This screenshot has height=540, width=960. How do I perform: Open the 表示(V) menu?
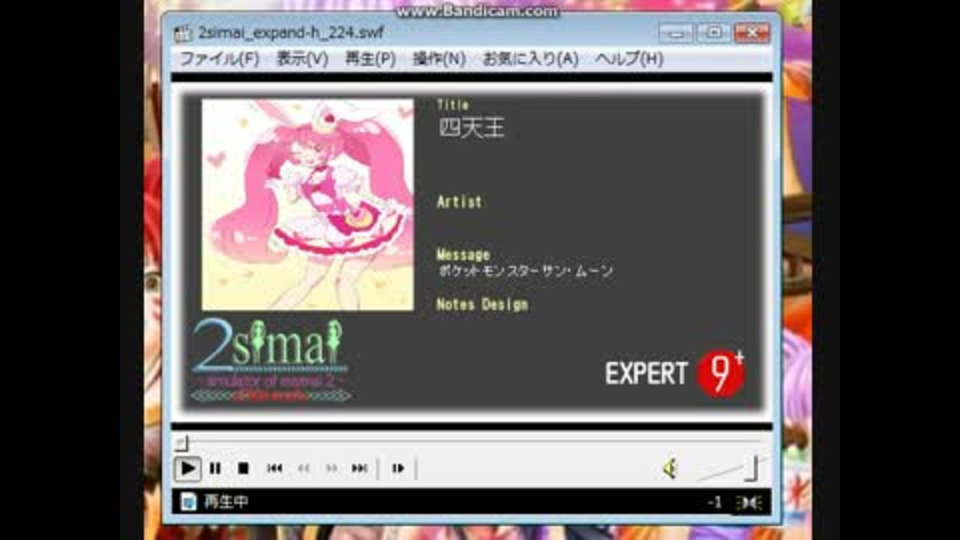coord(302,59)
